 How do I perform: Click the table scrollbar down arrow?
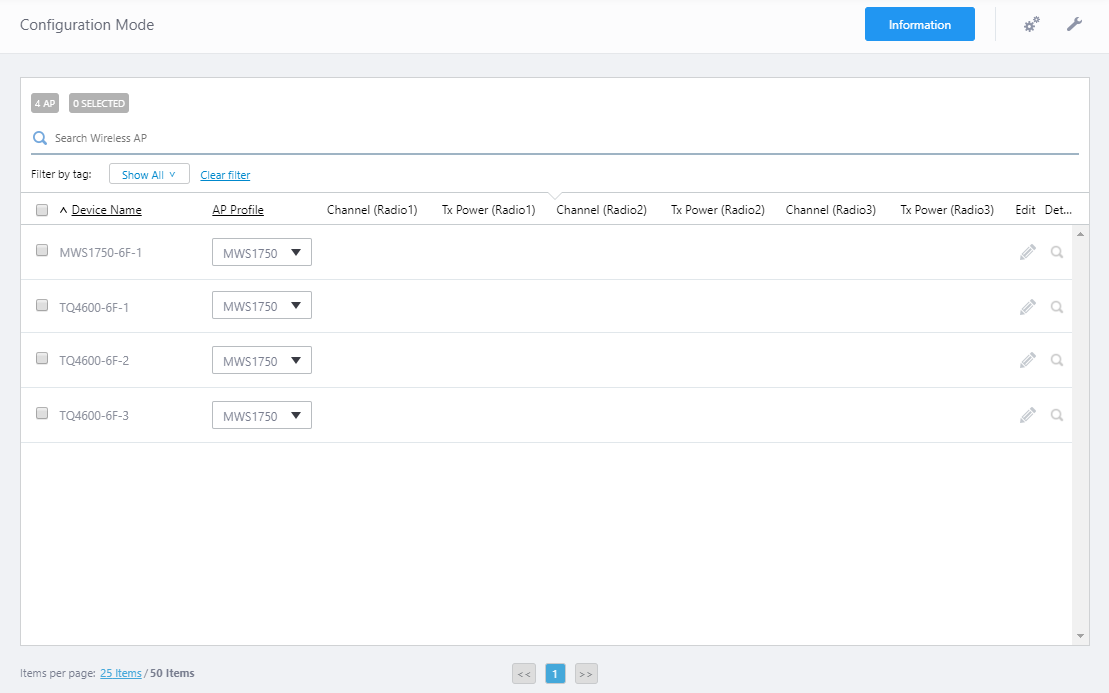pyautogui.click(x=1080, y=636)
